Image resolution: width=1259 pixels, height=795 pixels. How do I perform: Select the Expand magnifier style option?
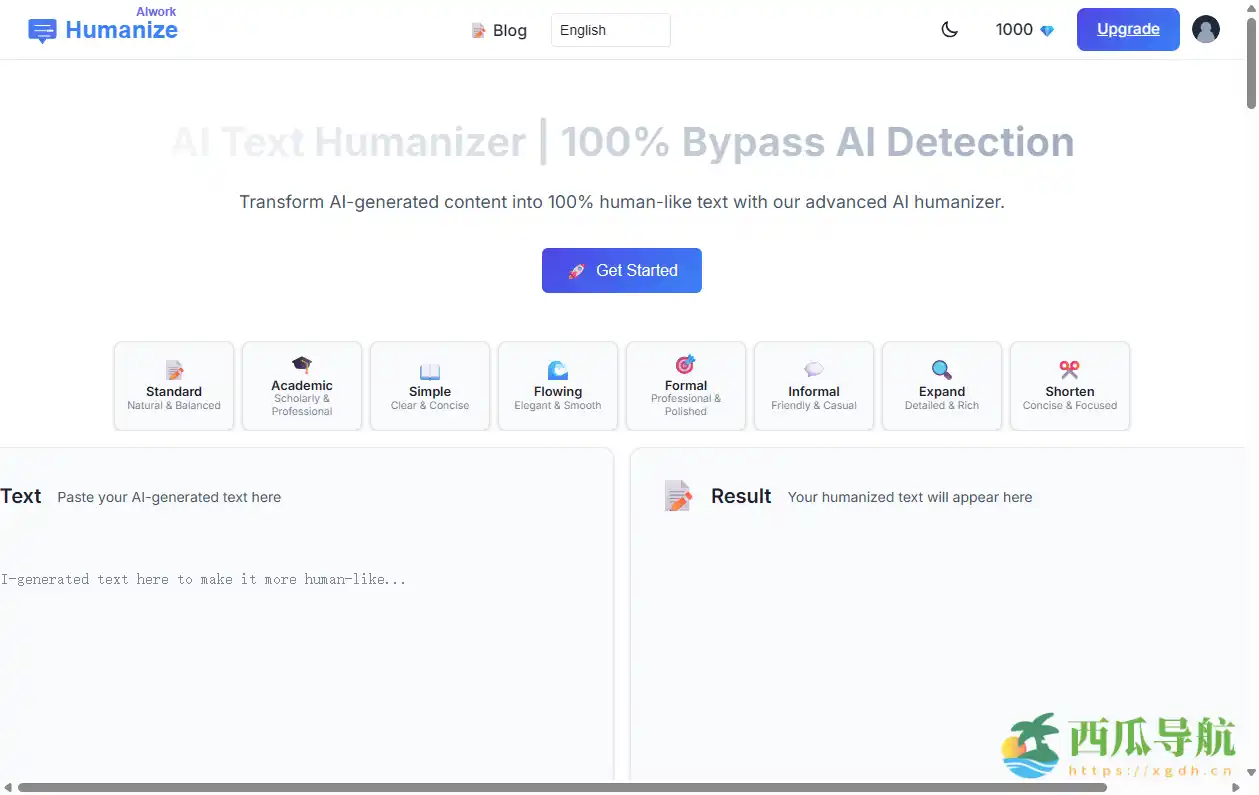[x=941, y=386]
